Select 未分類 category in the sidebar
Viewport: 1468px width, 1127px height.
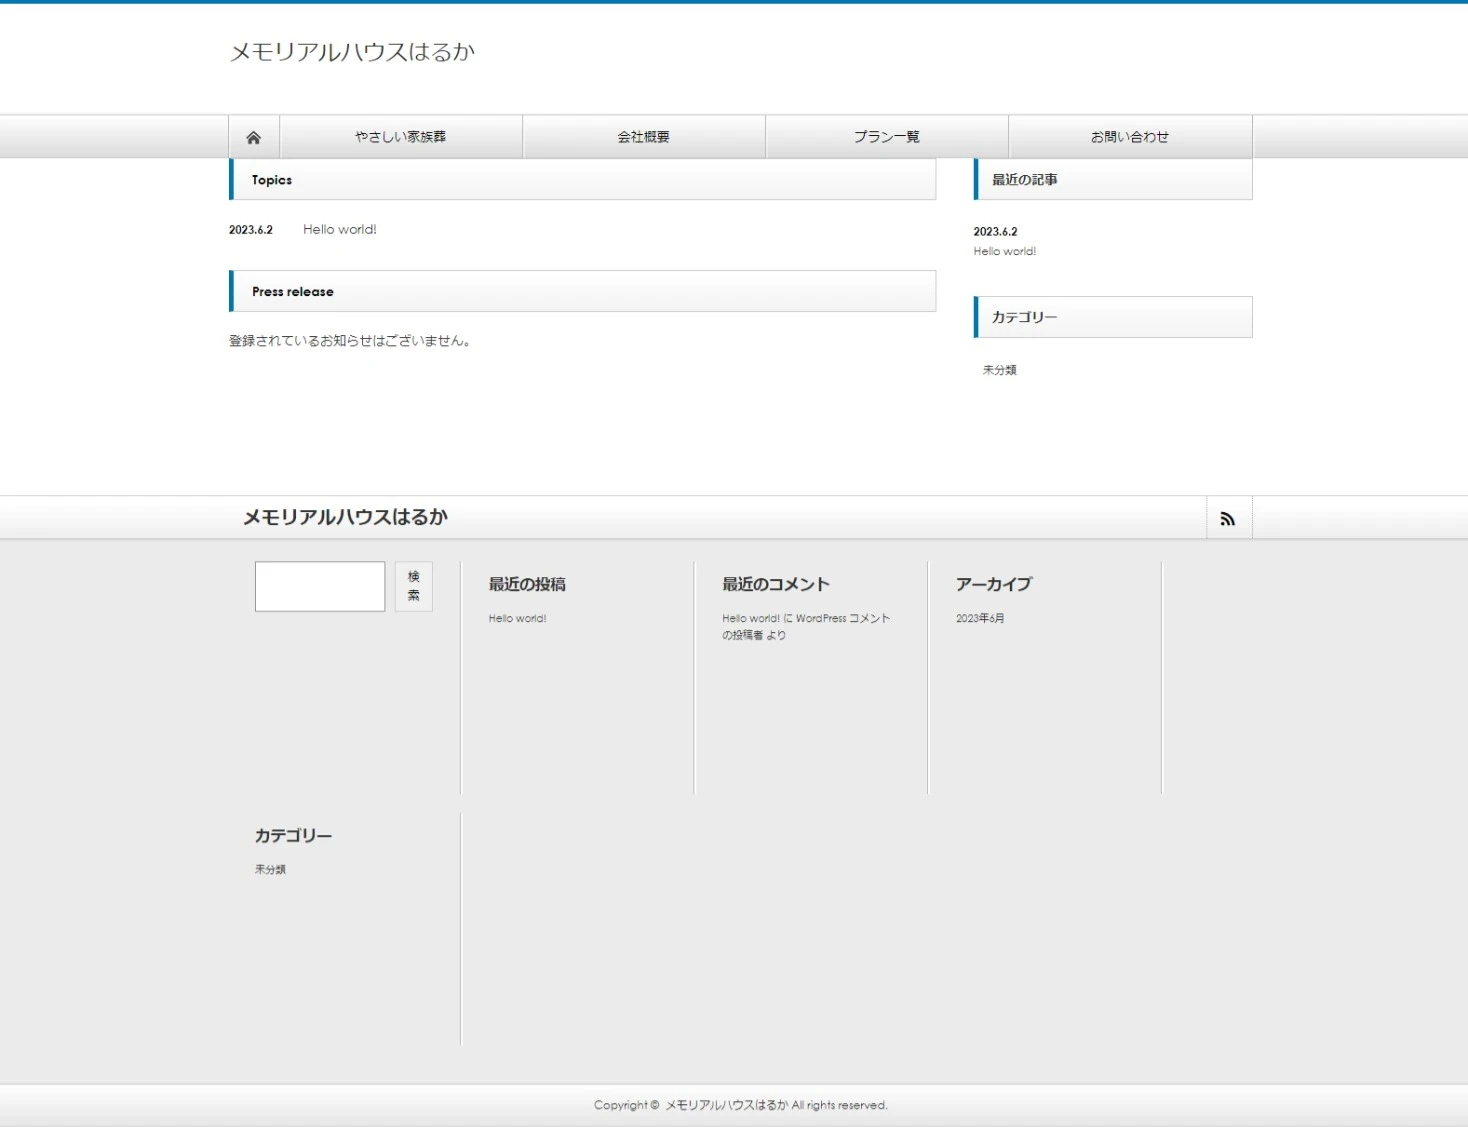[x=999, y=370]
